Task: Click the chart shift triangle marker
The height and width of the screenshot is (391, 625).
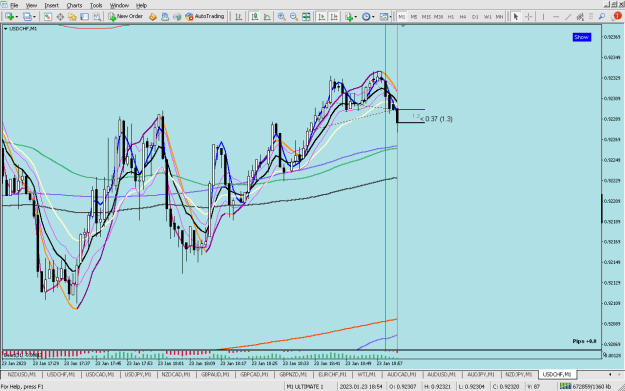Action: click(x=403, y=26)
